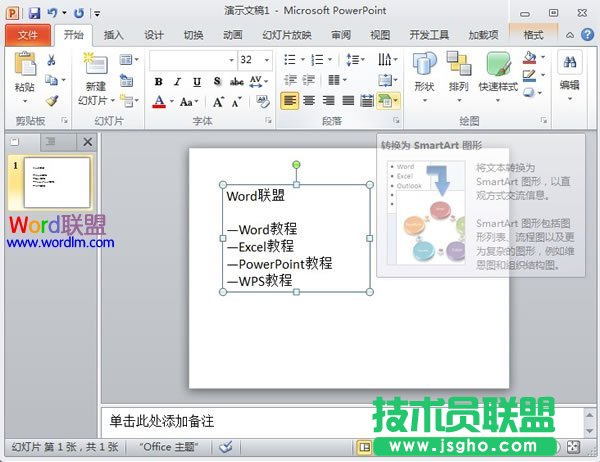Click the green rotation handle of textbox

pos(296,165)
